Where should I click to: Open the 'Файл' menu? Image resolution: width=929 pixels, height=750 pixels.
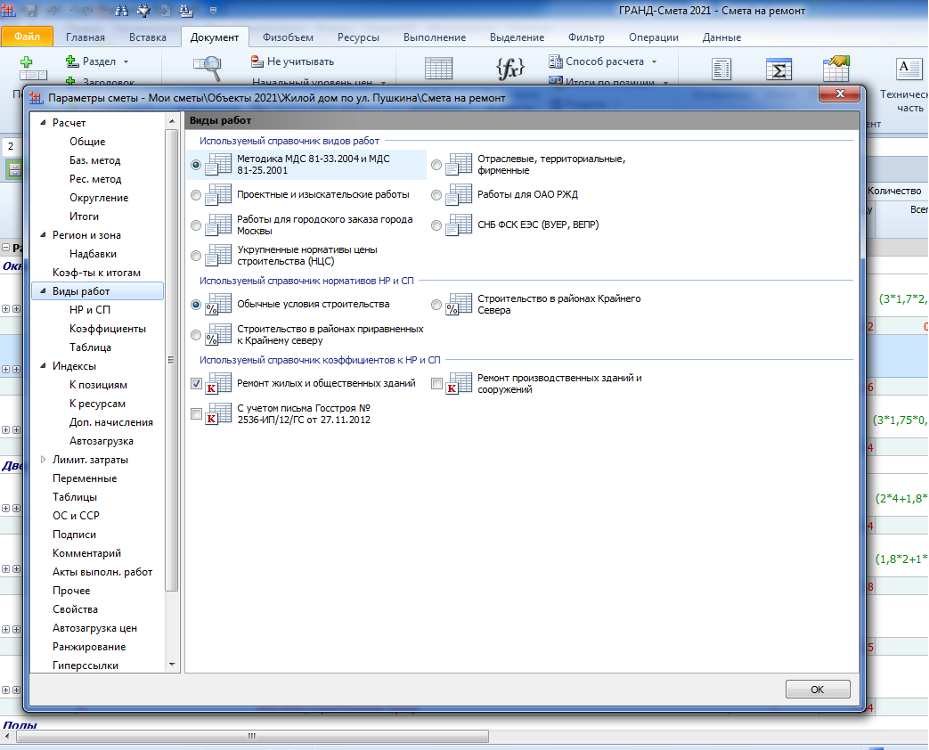27,37
